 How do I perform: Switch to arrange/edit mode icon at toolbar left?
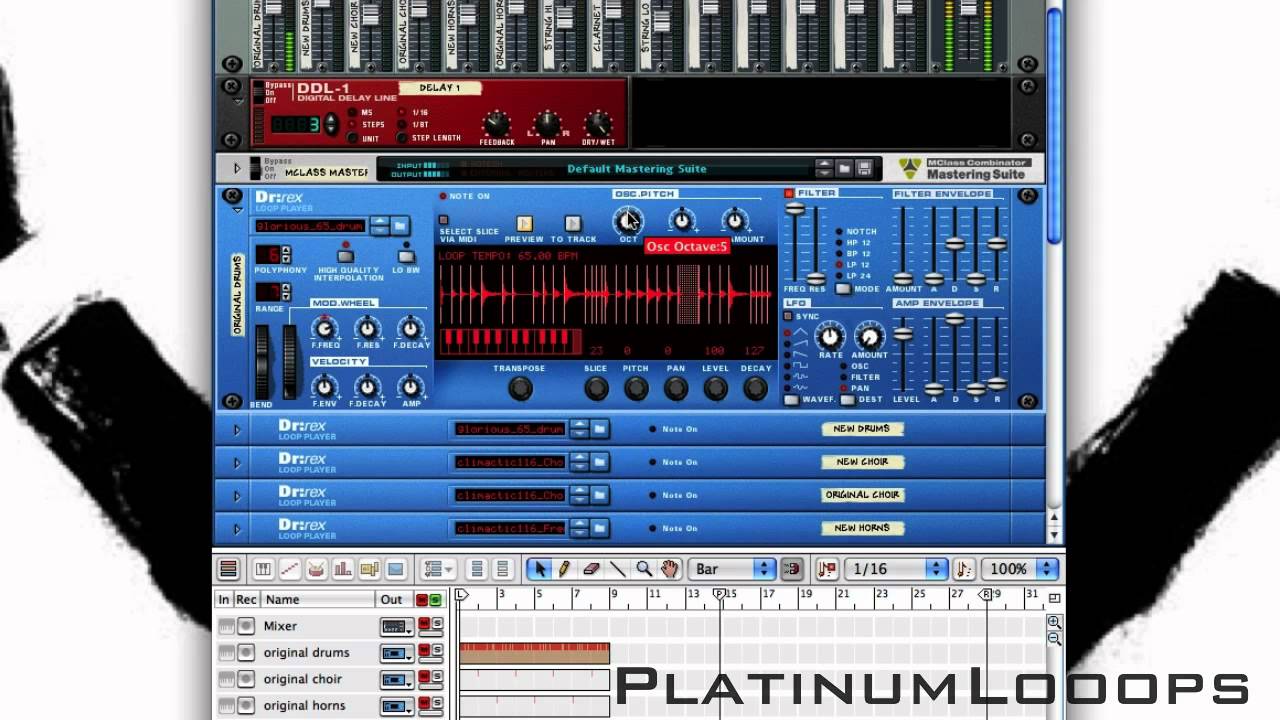(x=229, y=569)
